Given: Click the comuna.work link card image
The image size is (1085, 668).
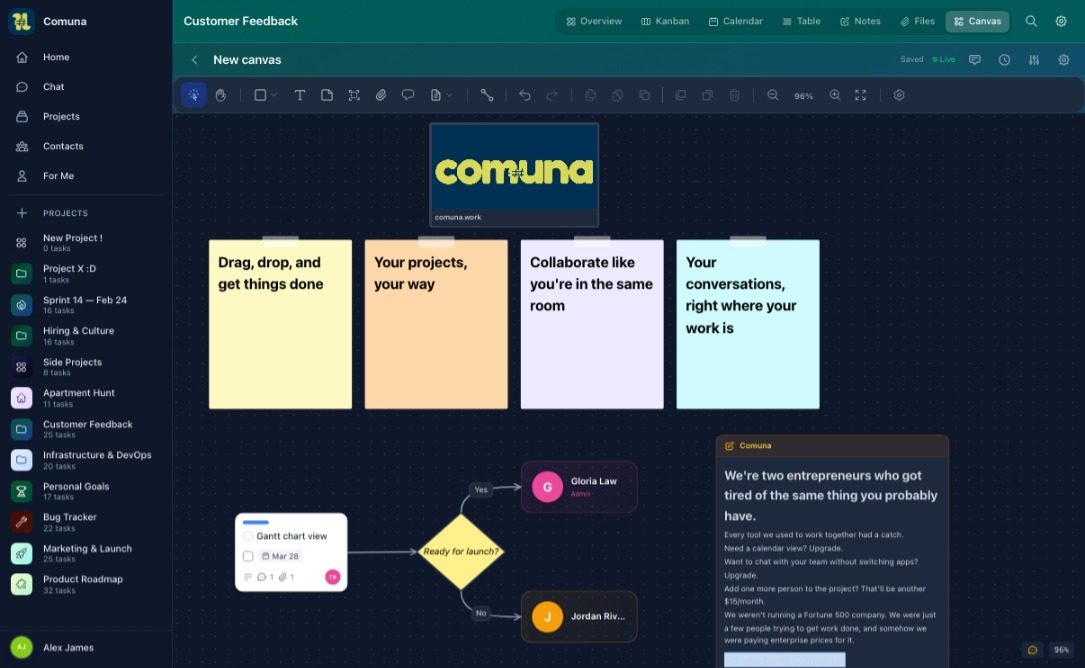Looking at the screenshot, I should (514, 168).
